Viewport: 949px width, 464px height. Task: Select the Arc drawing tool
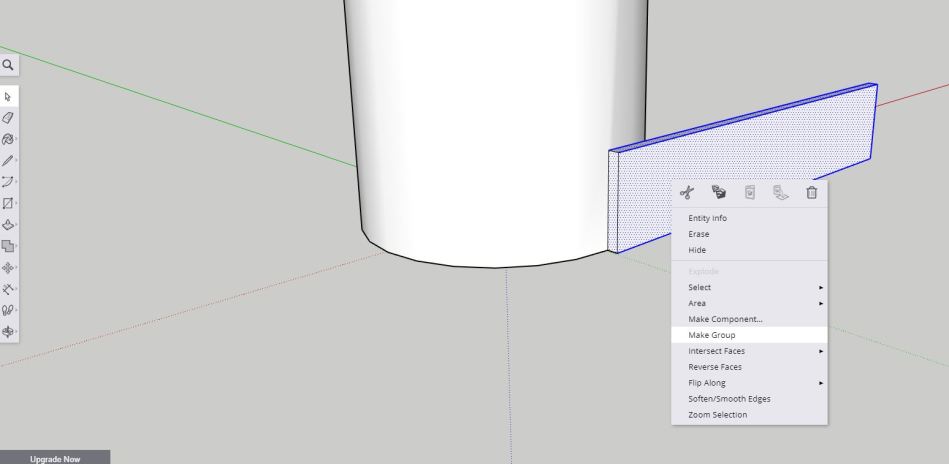point(9,181)
